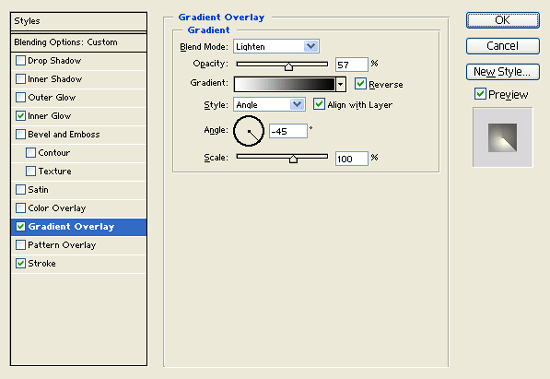Uncheck the Stroke checkbox
The image size is (550, 379).
(21, 263)
